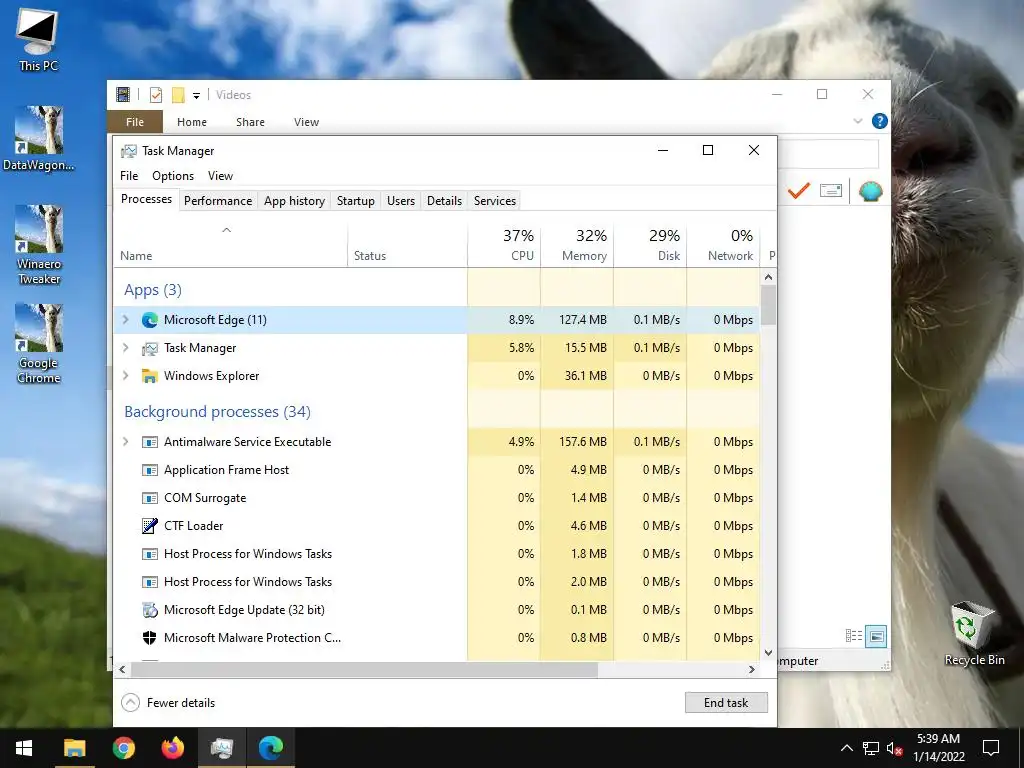Click vertical scrollbar down arrow in process list
1024x768 pixels.
coord(769,652)
